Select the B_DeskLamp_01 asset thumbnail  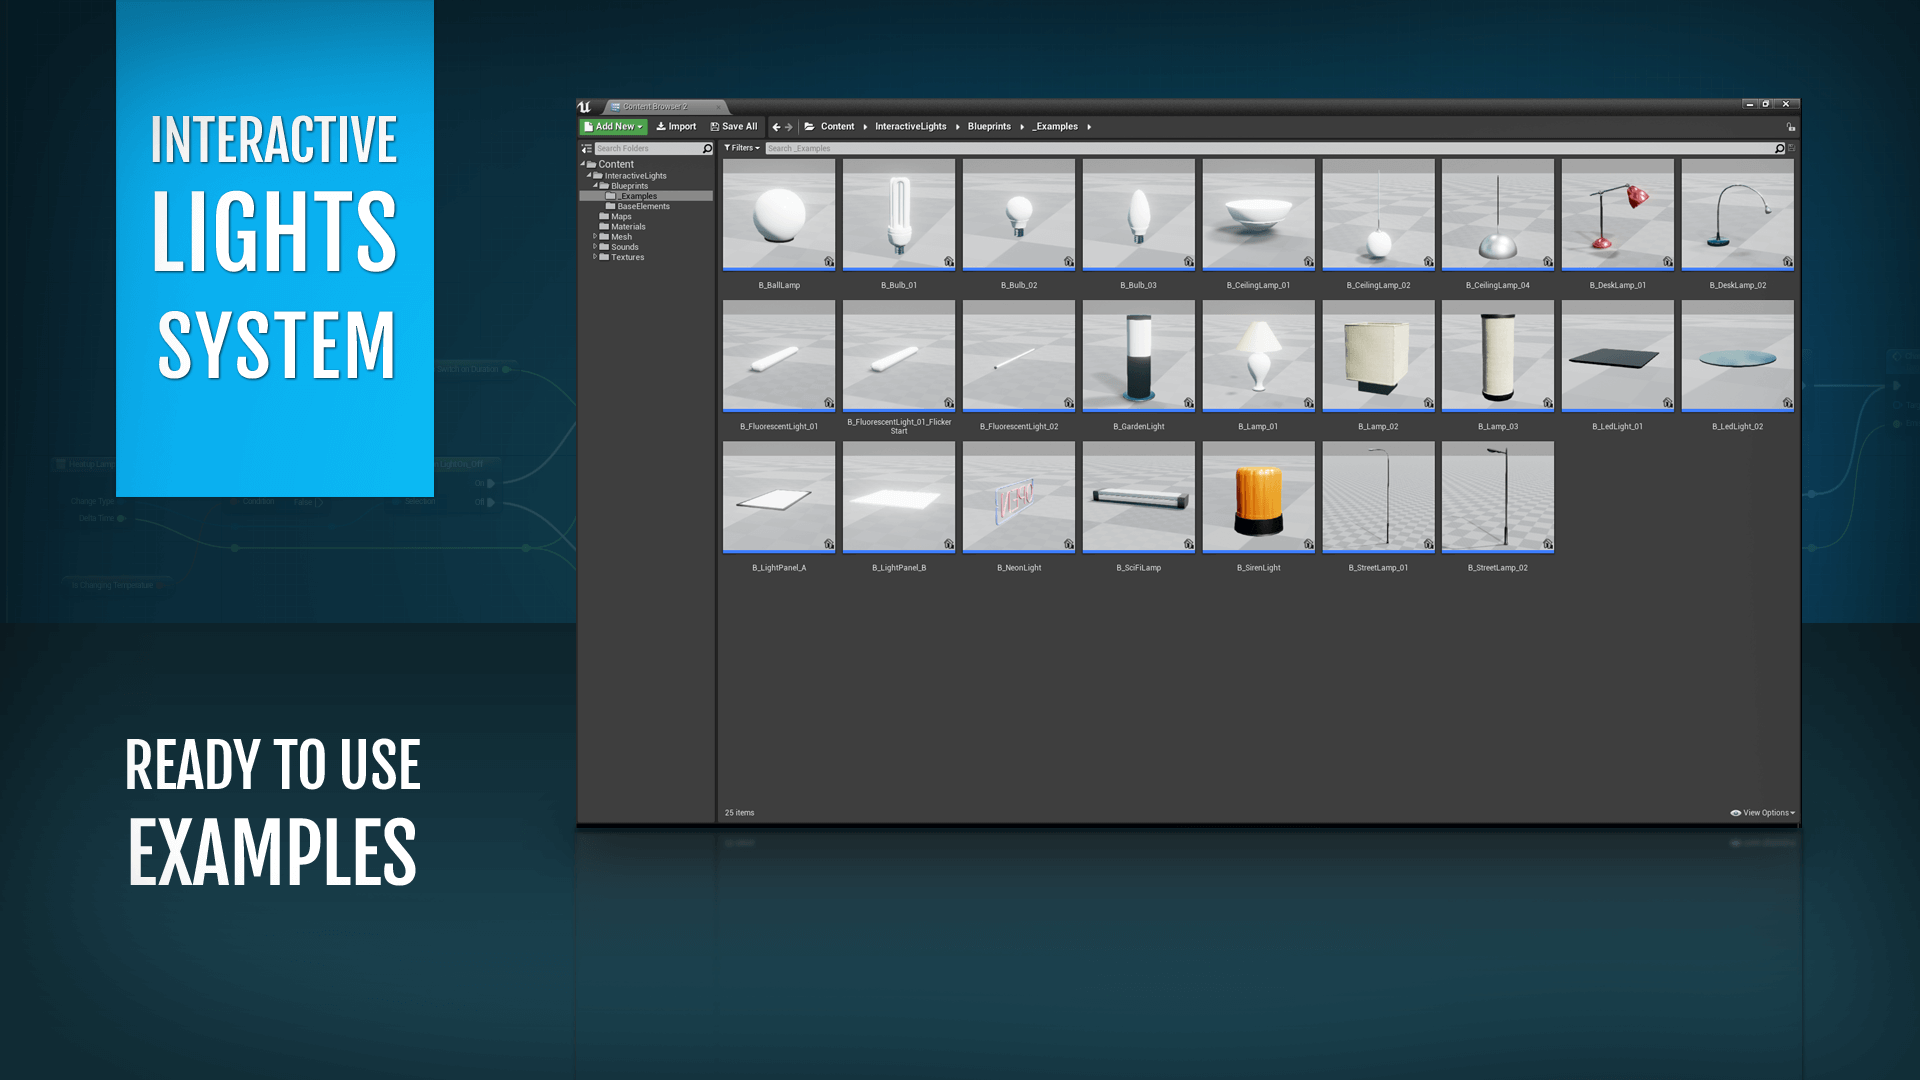pos(1618,214)
